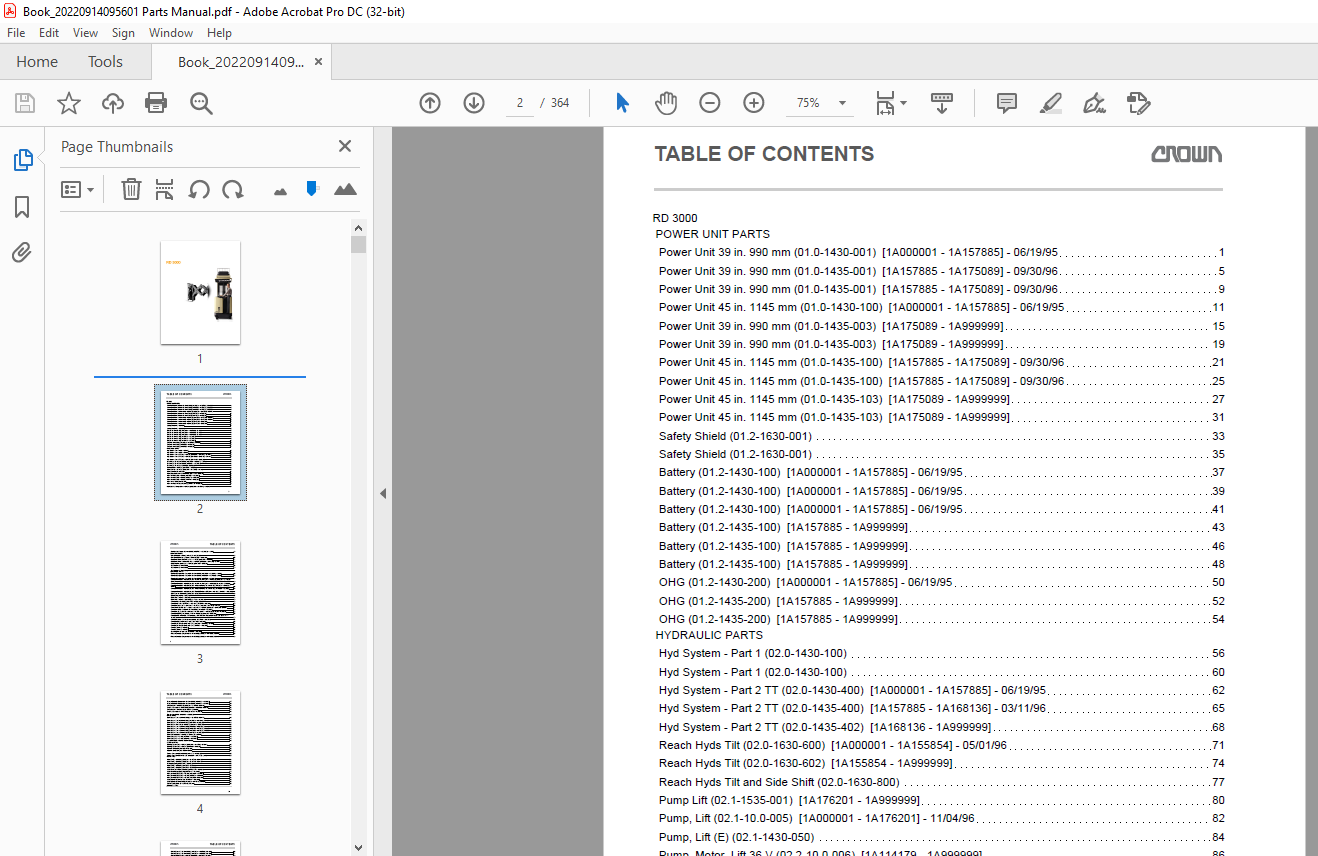Select the highlight text pen tool
The width and height of the screenshot is (1318, 856).
click(1050, 103)
